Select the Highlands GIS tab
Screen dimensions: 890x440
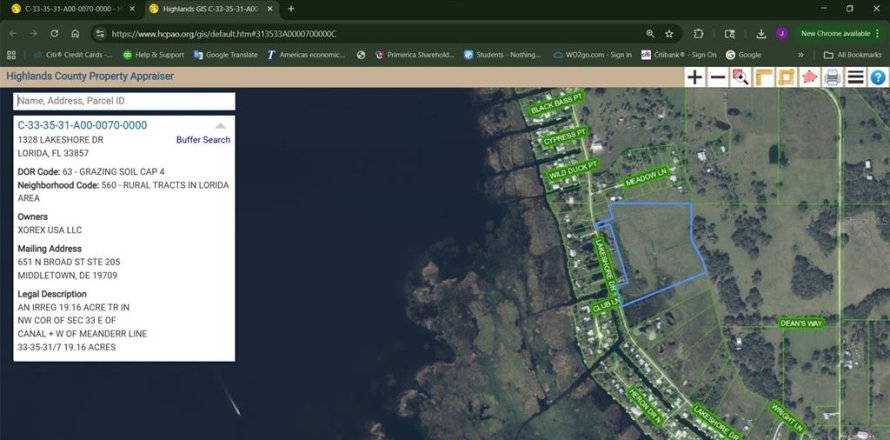coord(211,9)
